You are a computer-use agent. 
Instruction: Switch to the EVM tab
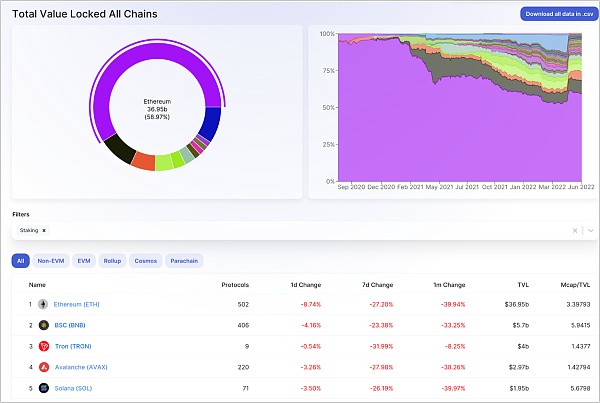click(84, 261)
